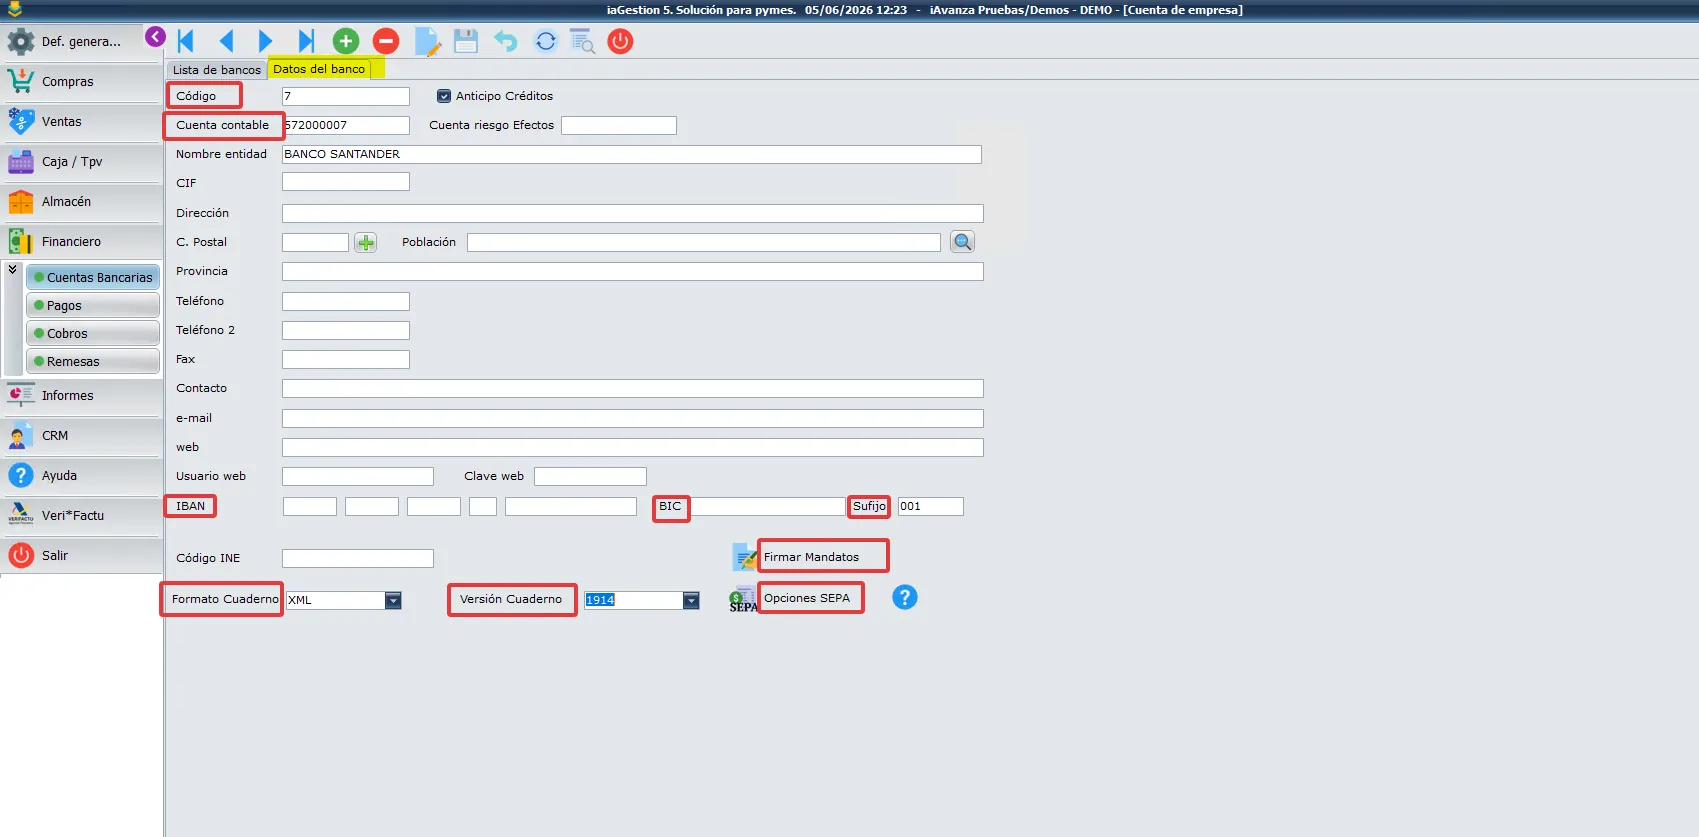The width and height of the screenshot is (1699, 837).
Task: Go to next record arrow
Action: (265, 41)
